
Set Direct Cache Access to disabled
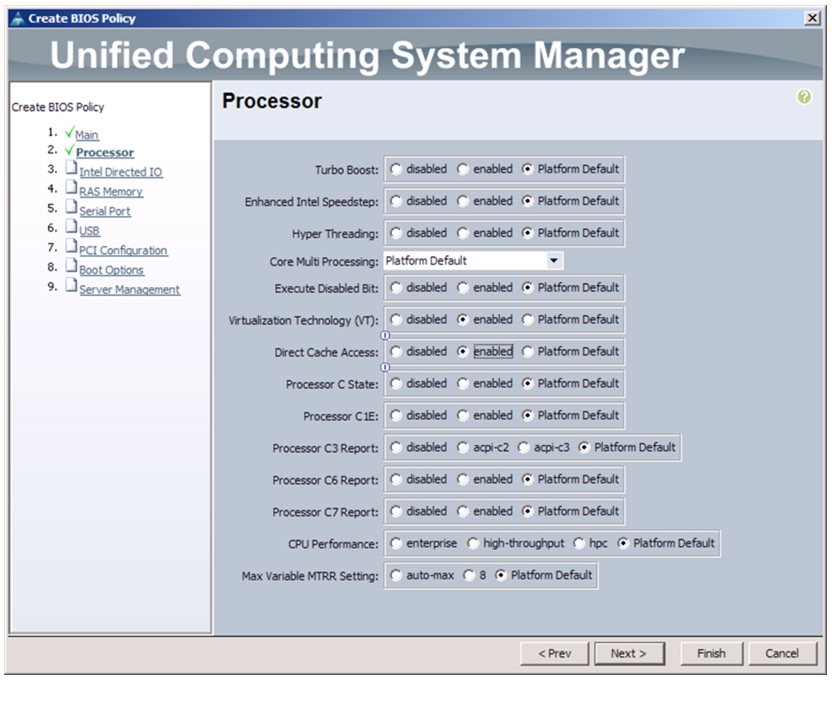(396, 352)
